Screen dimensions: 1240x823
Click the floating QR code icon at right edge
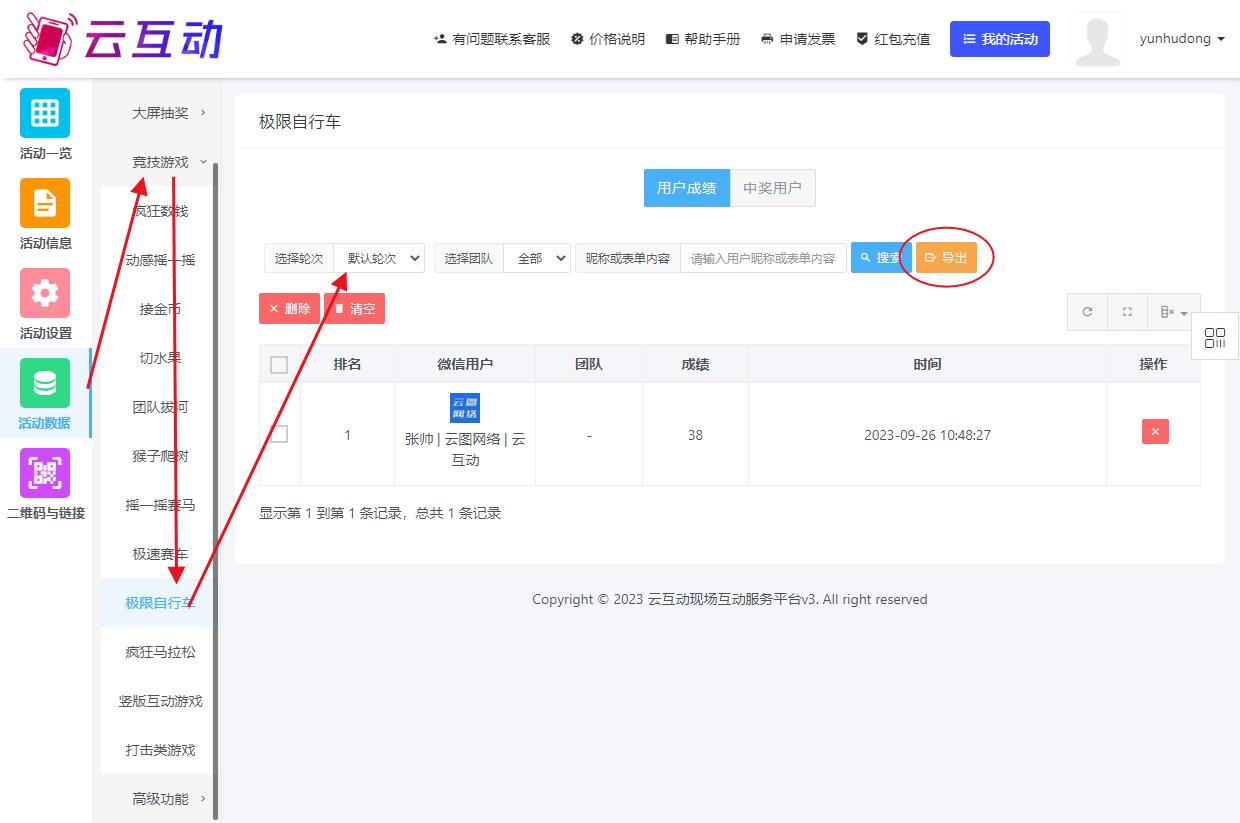click(x=1215, y=338)
